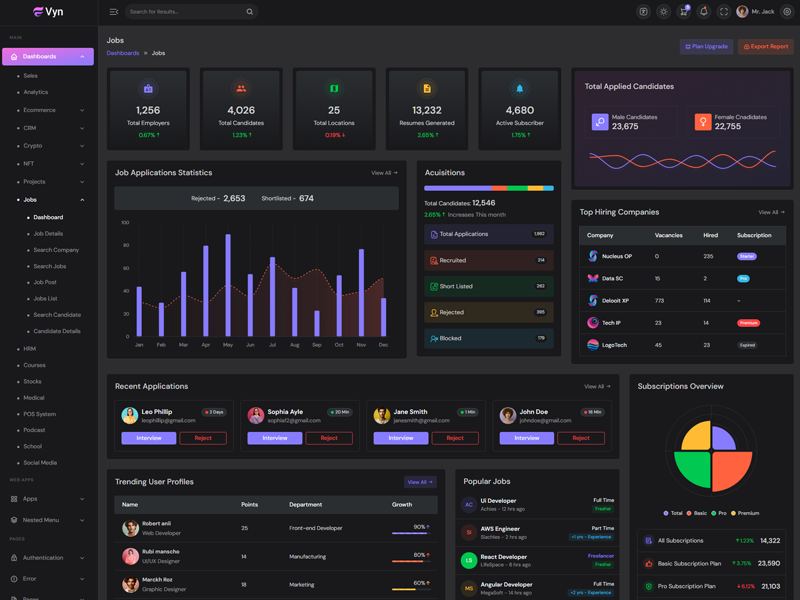Switch theme using the sun icon

663,12
